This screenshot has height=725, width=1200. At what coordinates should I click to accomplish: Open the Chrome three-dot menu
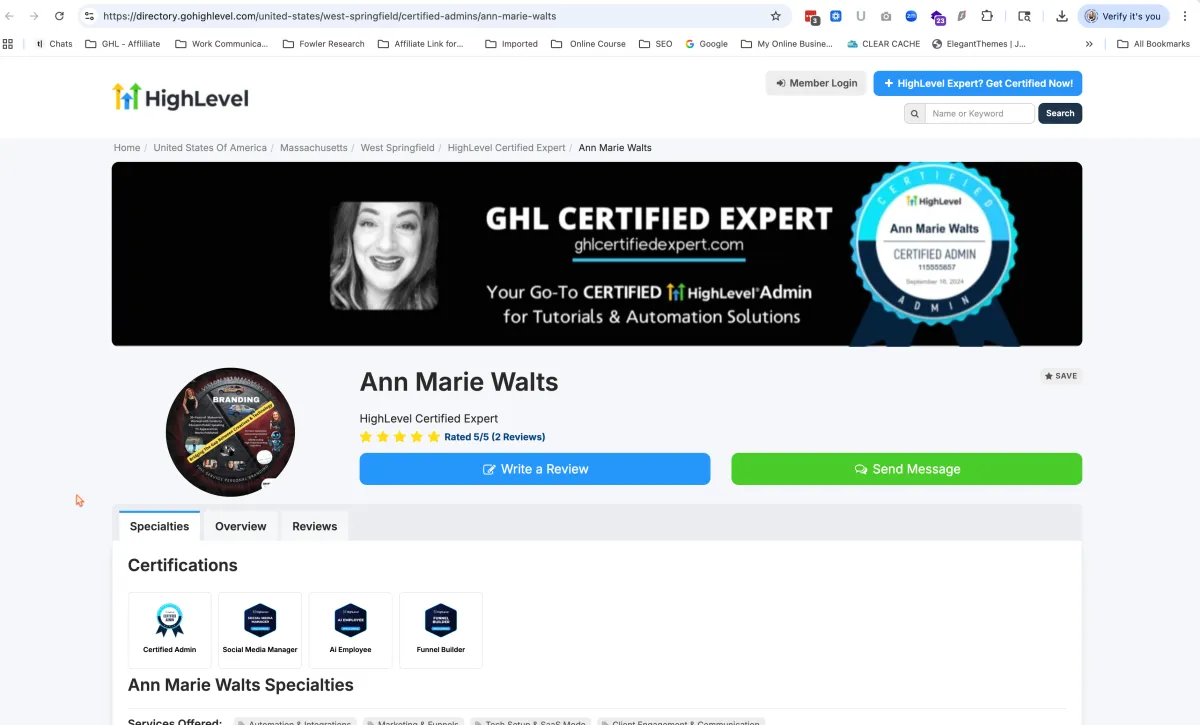tap(1185, 16)
